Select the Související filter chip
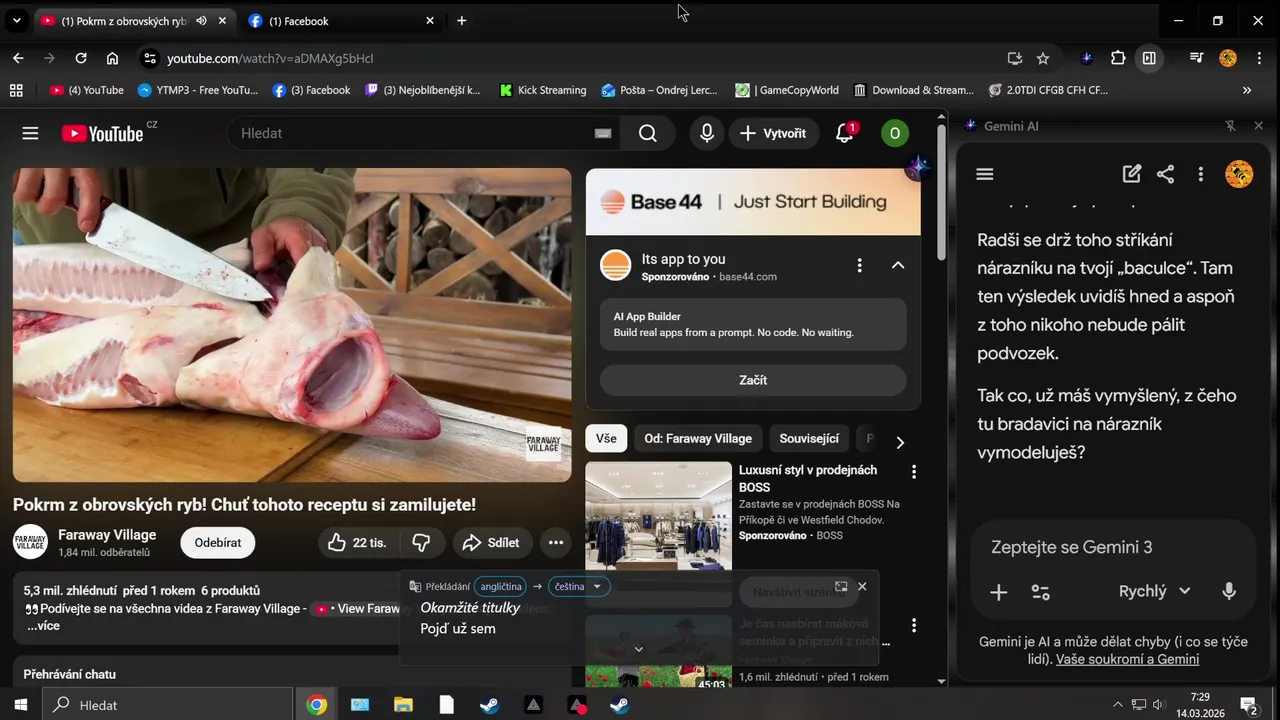The width and height of the screenshot is (1280, 720). [809, 438]
